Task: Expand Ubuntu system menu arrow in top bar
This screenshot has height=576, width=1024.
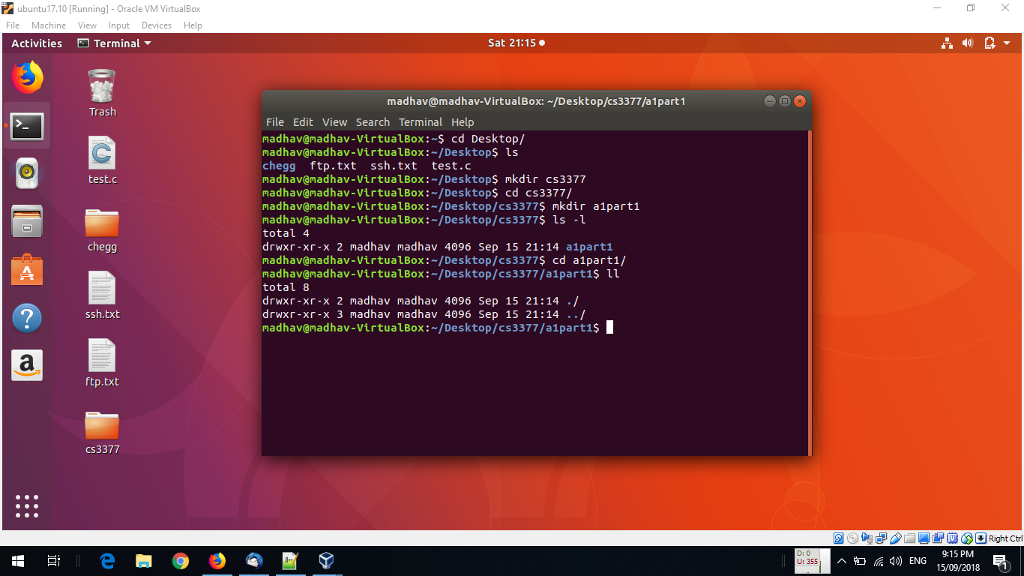Action: 1007,43
